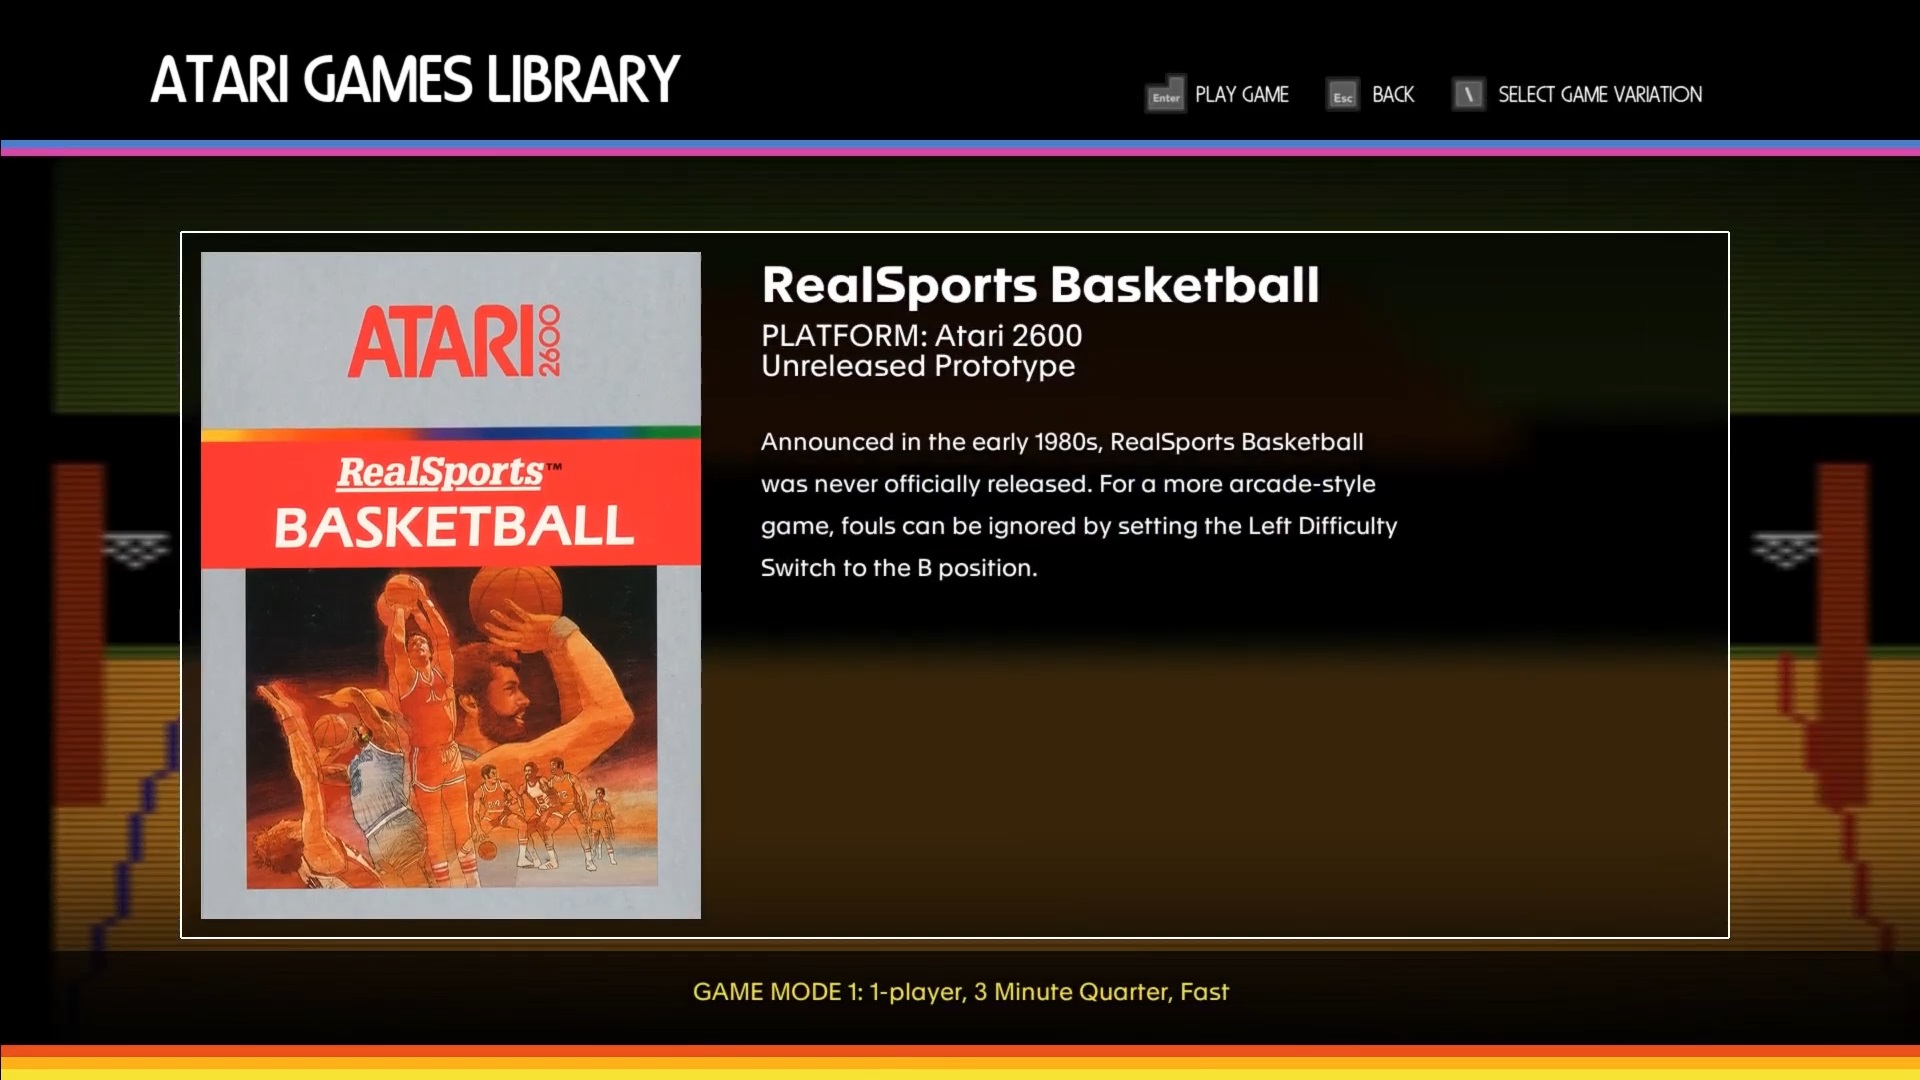This screenshot has height=1080, width=1920.
Task: Click the 'Unreleased Prototype' text
Action: click(x=918, y=366)
